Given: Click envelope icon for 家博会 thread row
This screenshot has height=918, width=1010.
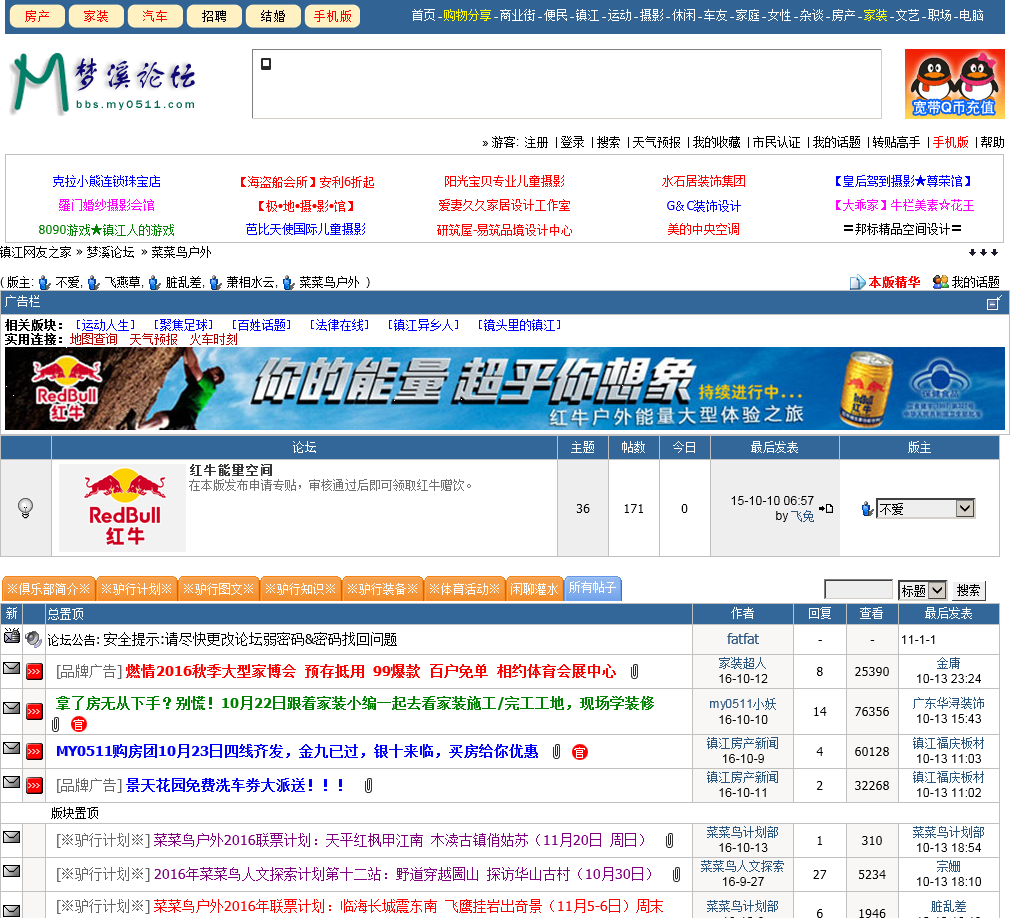Looking at the screenshot, I should tap(11, 668).
